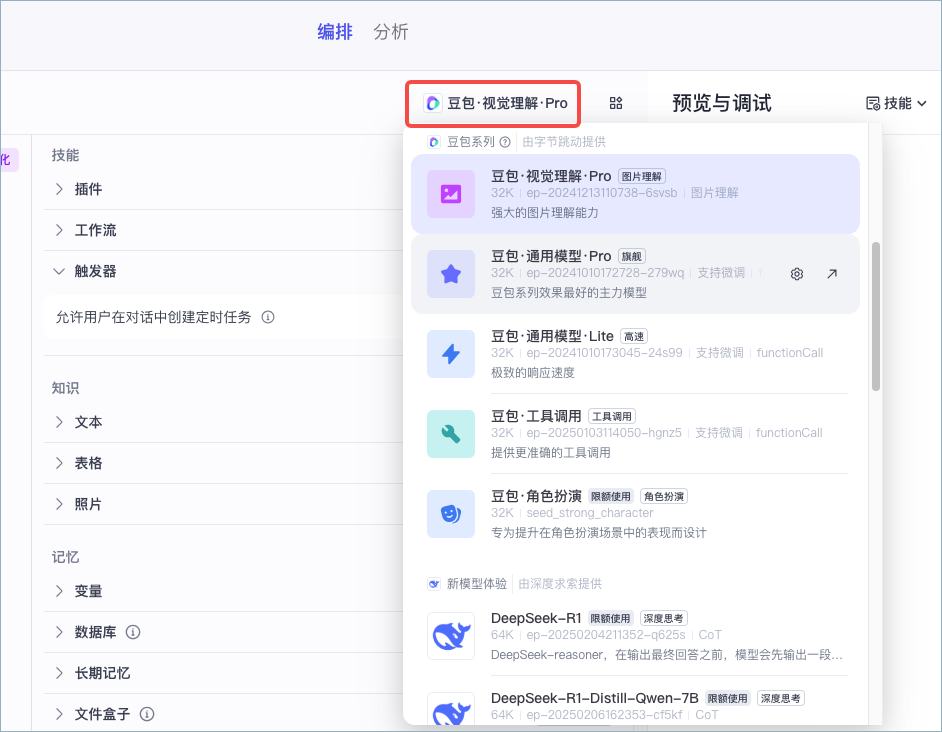Click the 高速 tag on 通用模型·Lite
Viewport: 942px width, 732px height.
pos(634,337)
